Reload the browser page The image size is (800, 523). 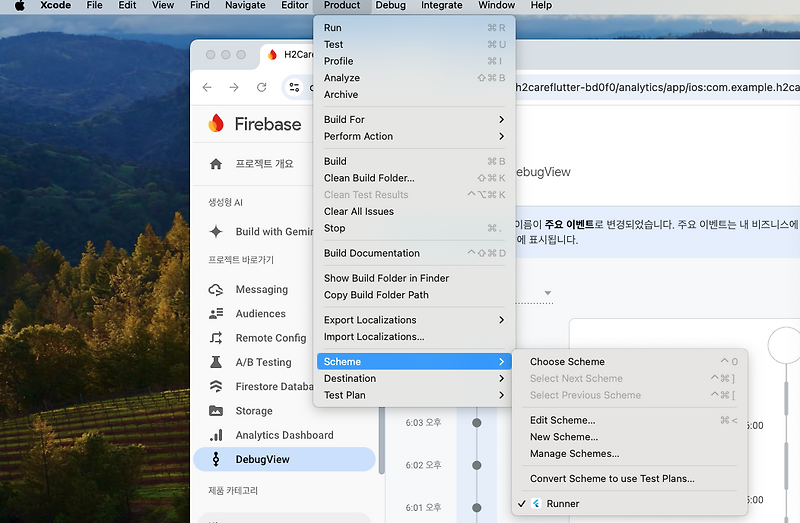(x=262, y=87)
